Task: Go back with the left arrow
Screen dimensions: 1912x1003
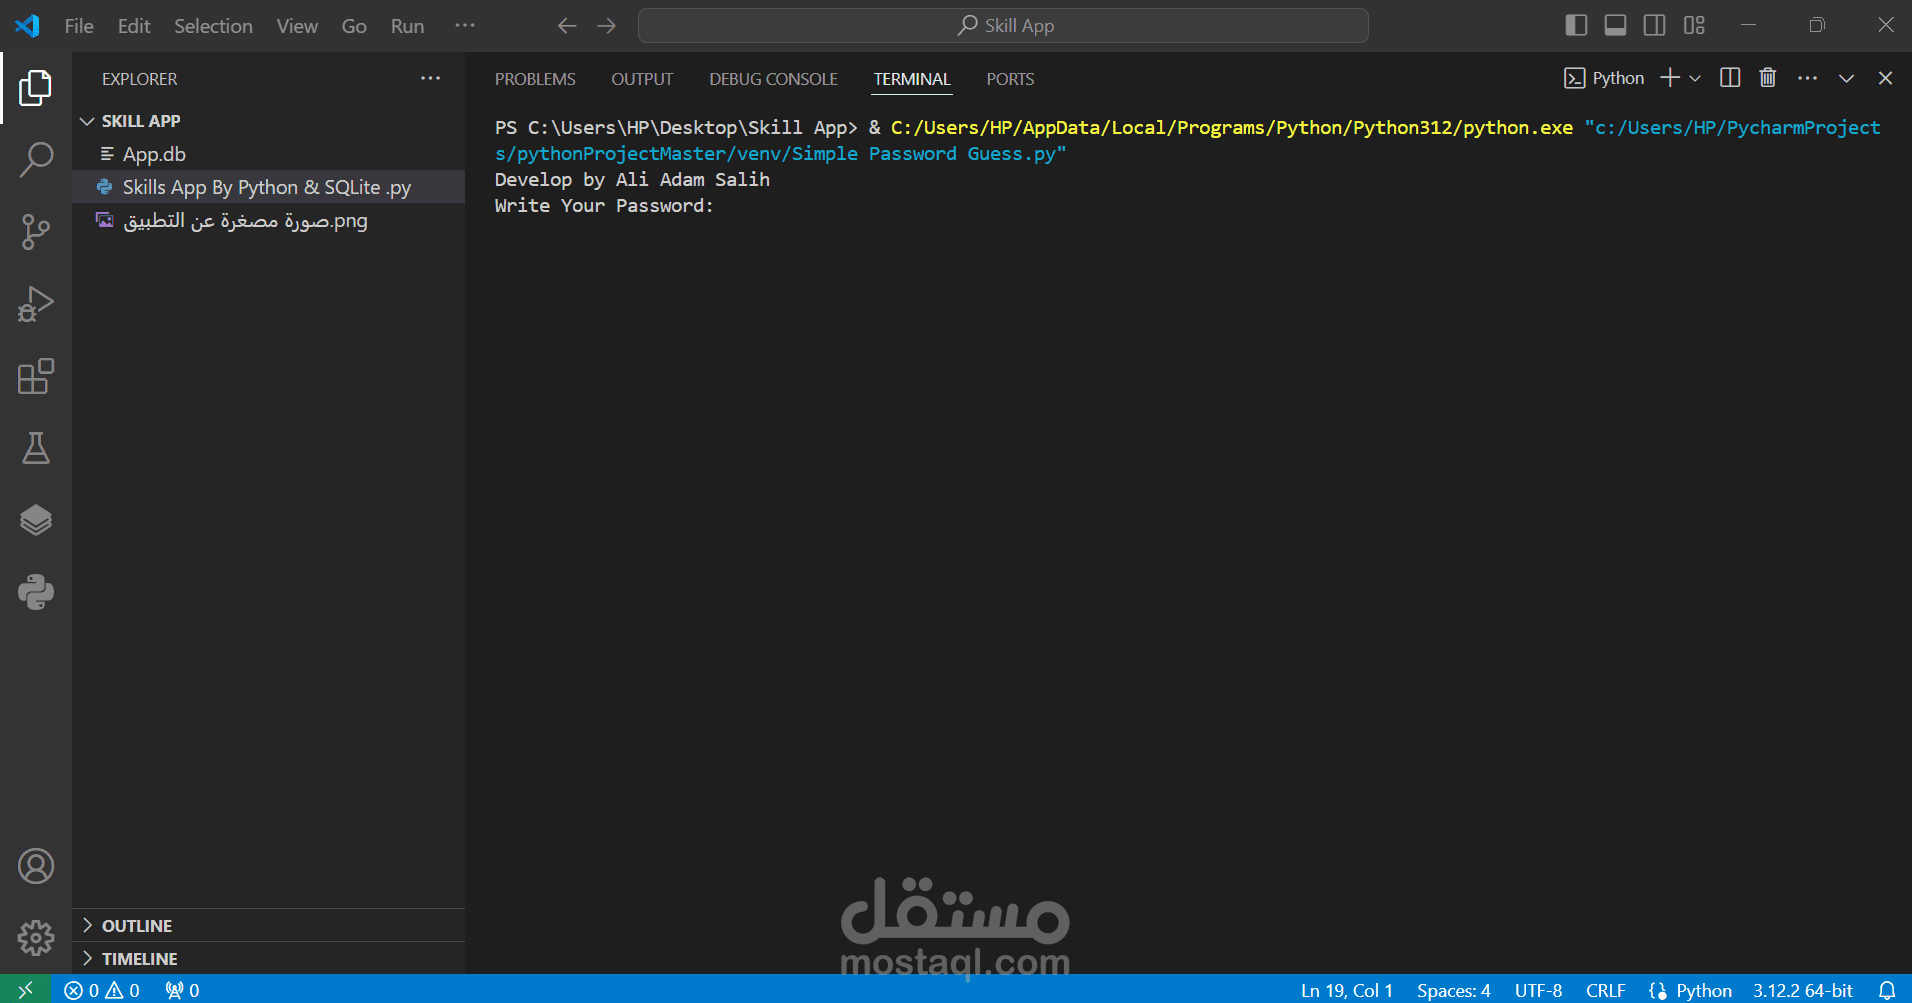Action: (567, 26)
